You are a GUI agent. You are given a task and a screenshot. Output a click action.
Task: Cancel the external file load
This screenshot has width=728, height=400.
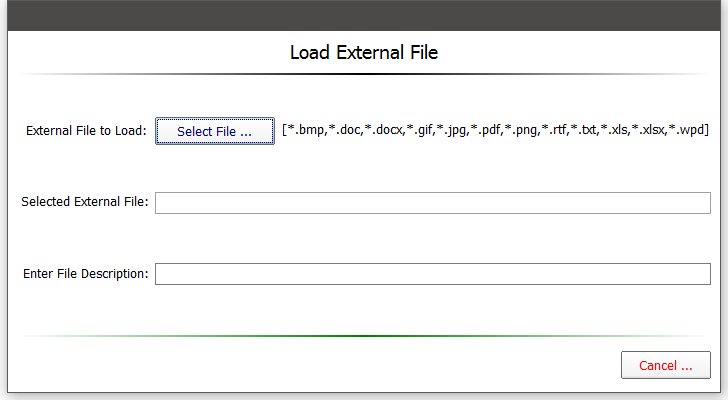(666, 365)
